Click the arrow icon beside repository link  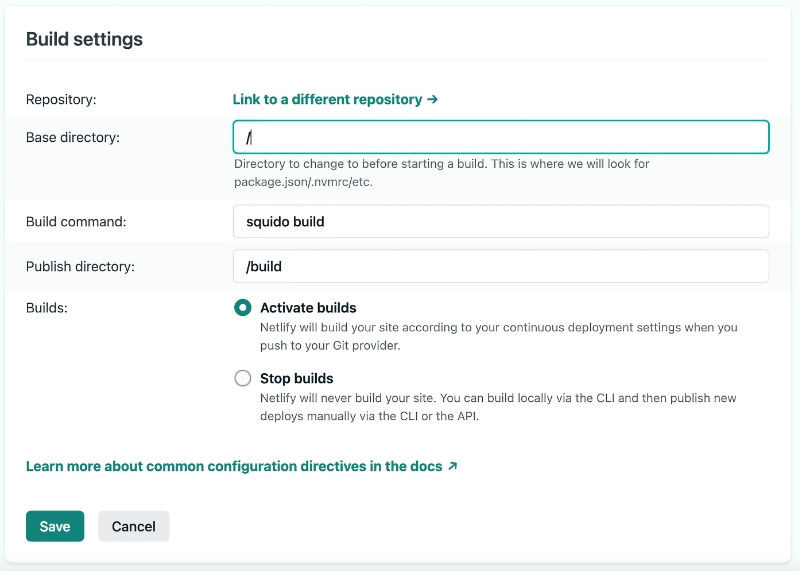(x=433, y=100)
